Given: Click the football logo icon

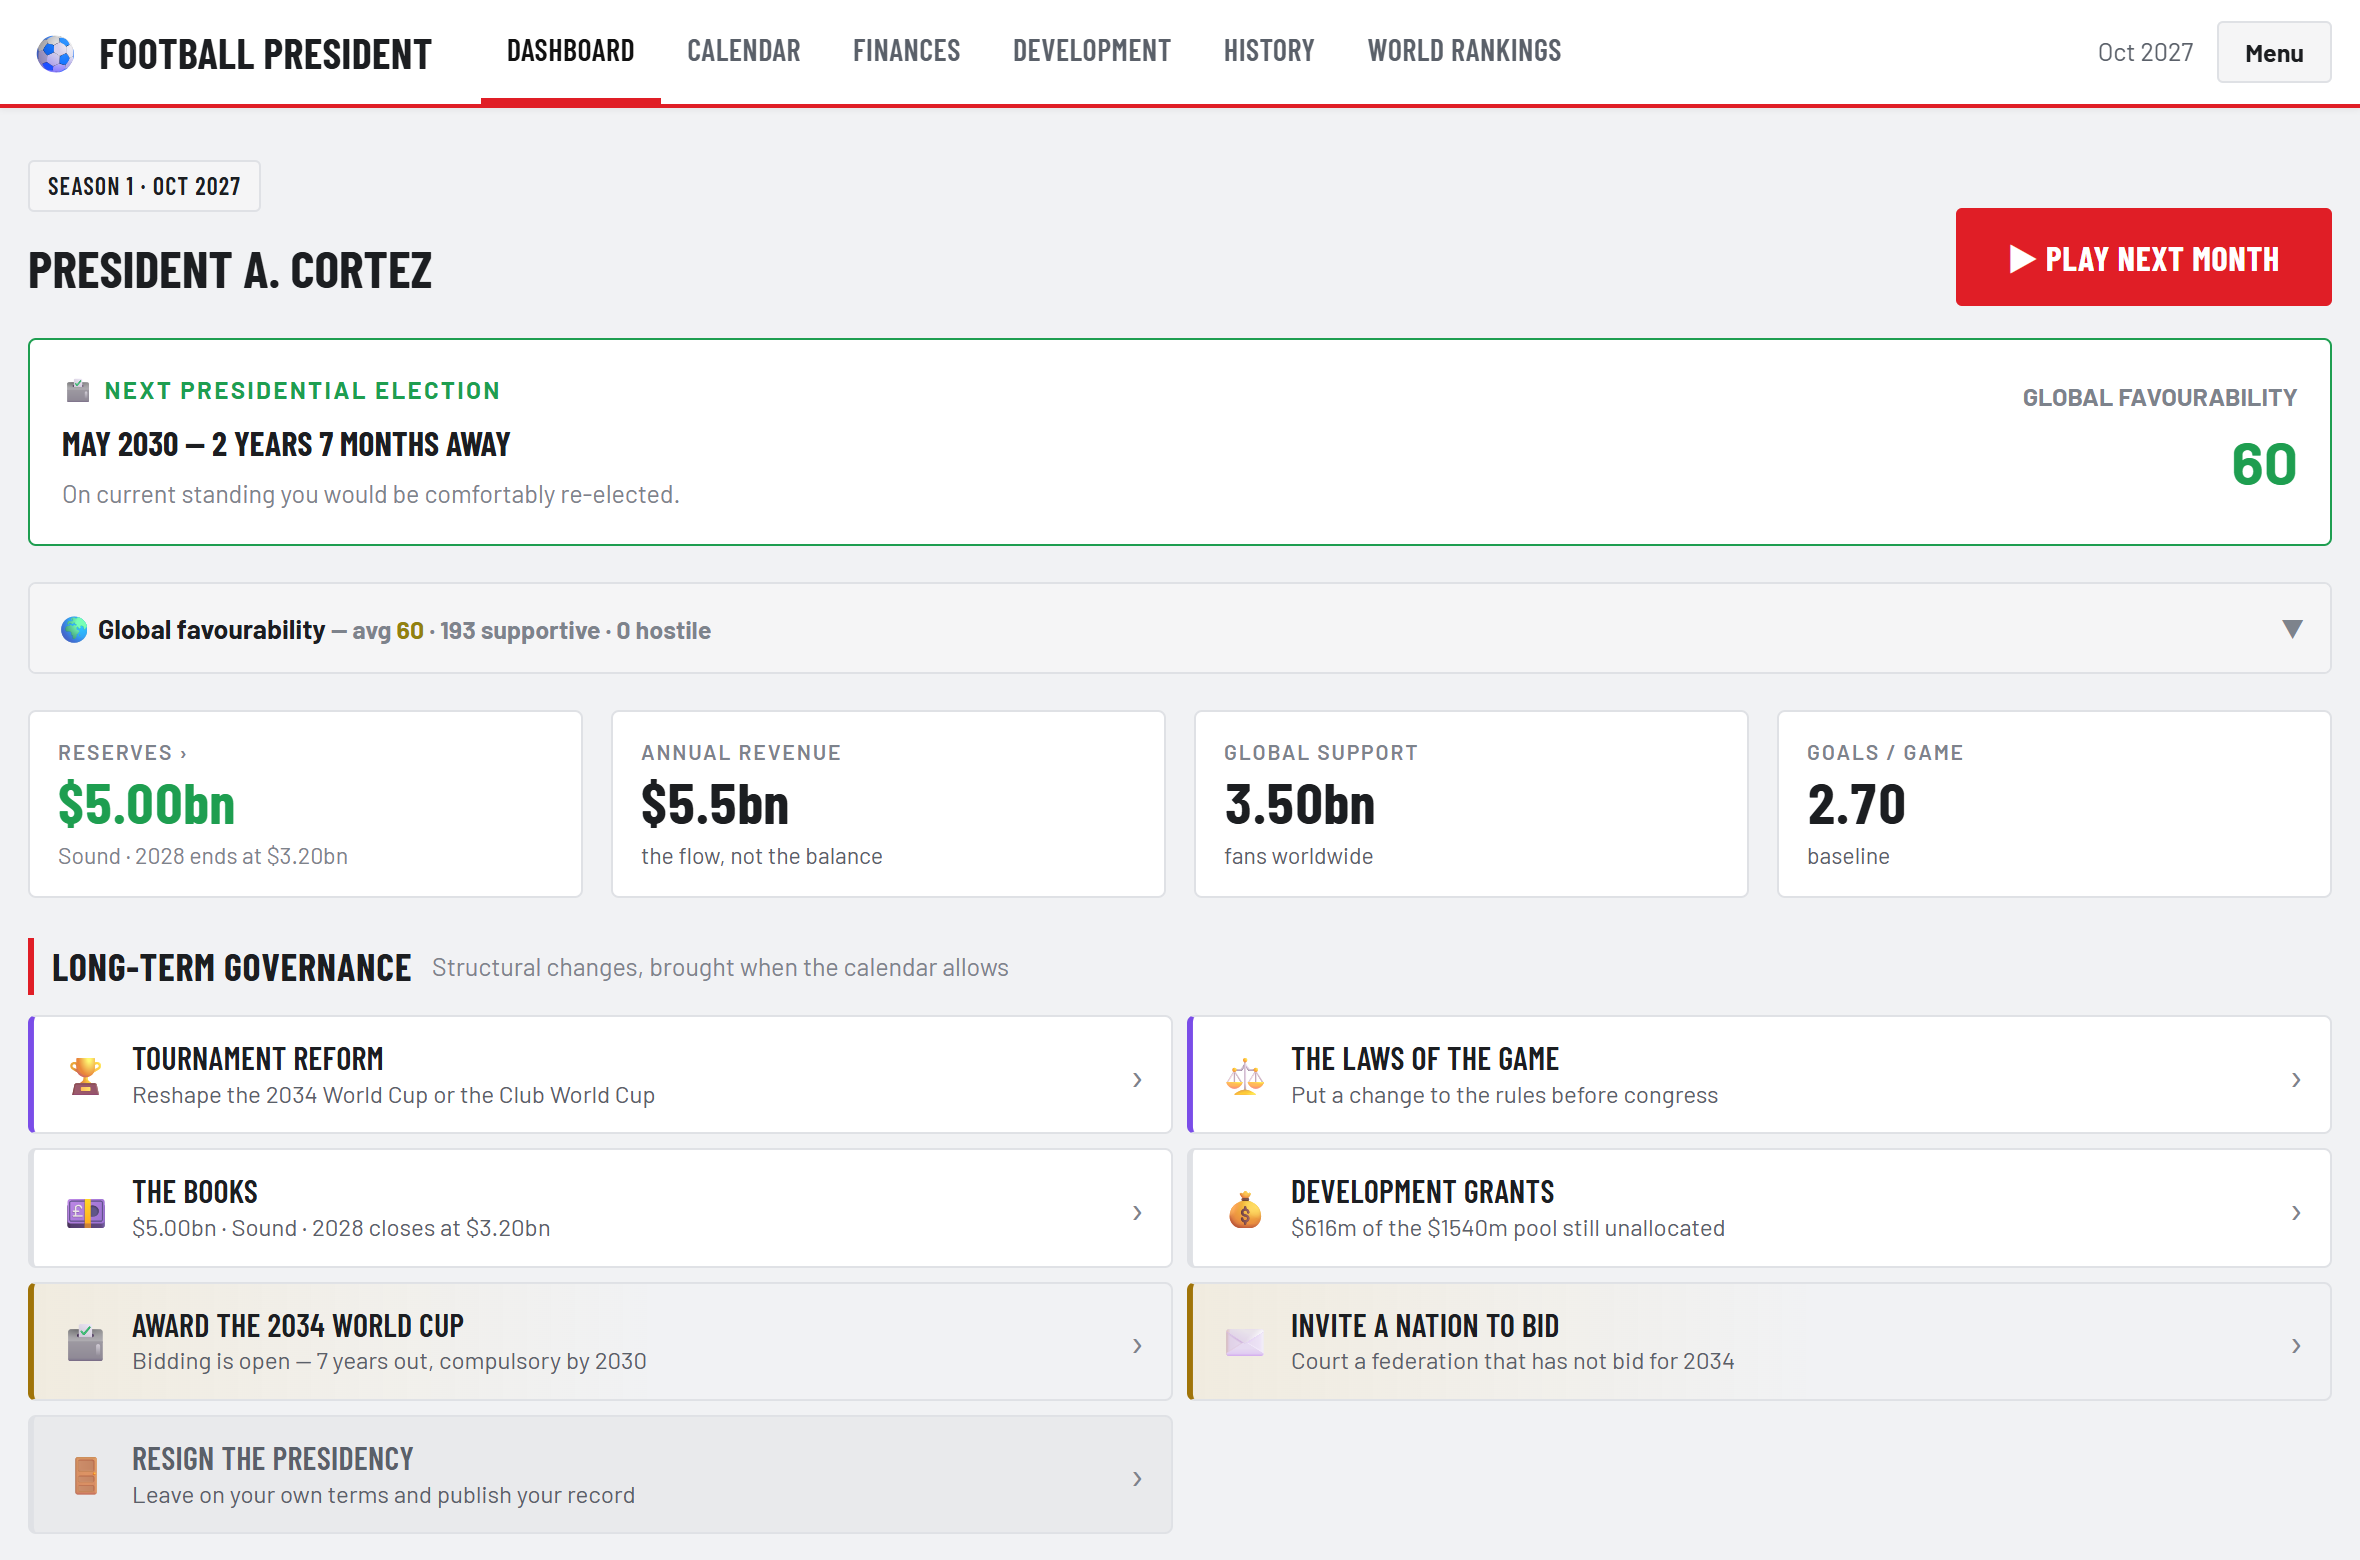Looking at the screenshot, I should coord(55,53).
